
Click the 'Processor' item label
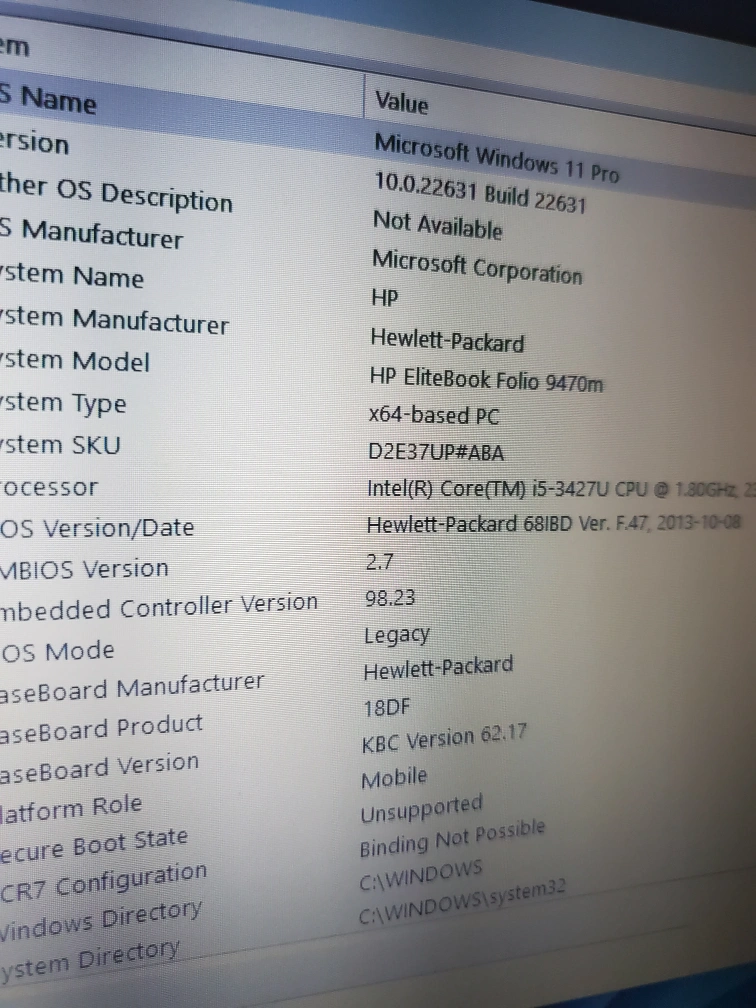49,488
